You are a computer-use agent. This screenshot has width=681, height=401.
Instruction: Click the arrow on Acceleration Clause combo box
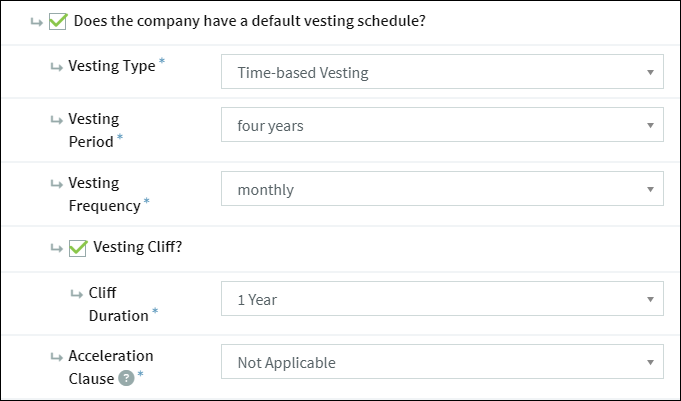[x=650, y=362]
